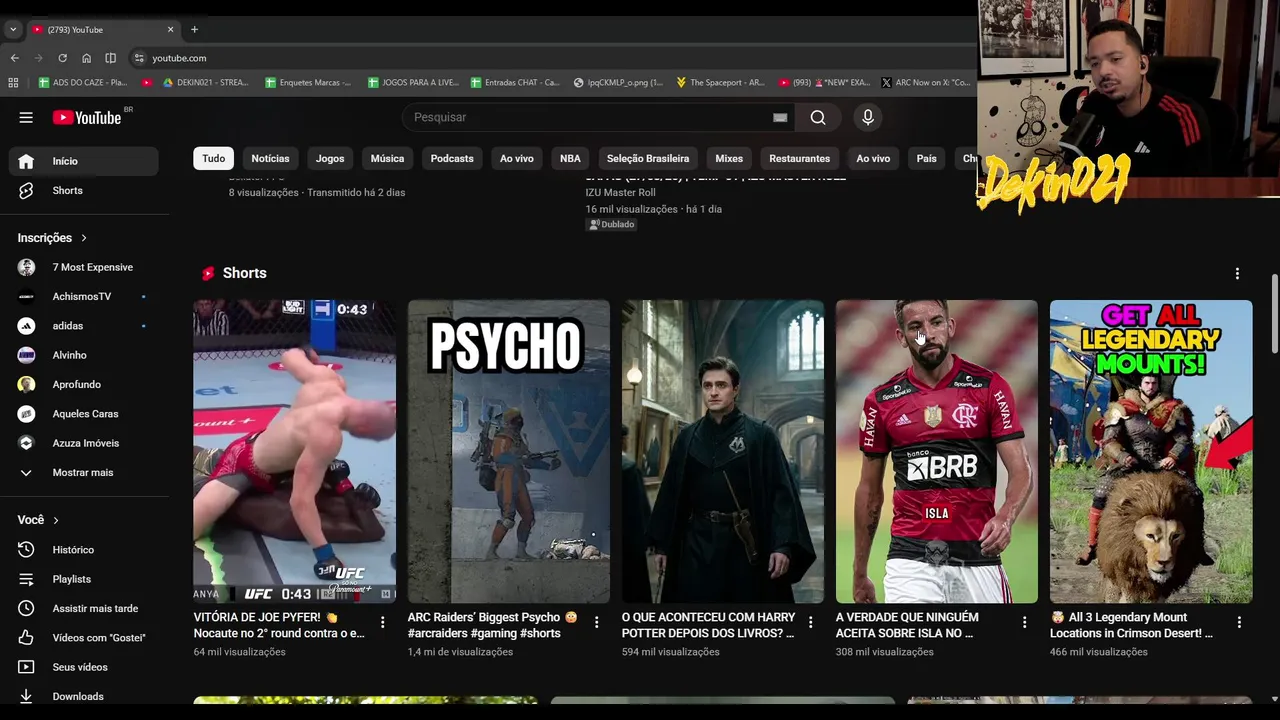Select the Mixes filter chip

point(729,158)
